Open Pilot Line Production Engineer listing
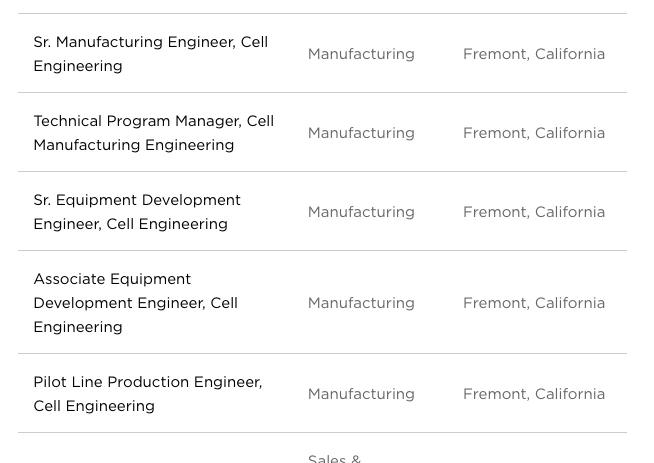 pos(148,394)
